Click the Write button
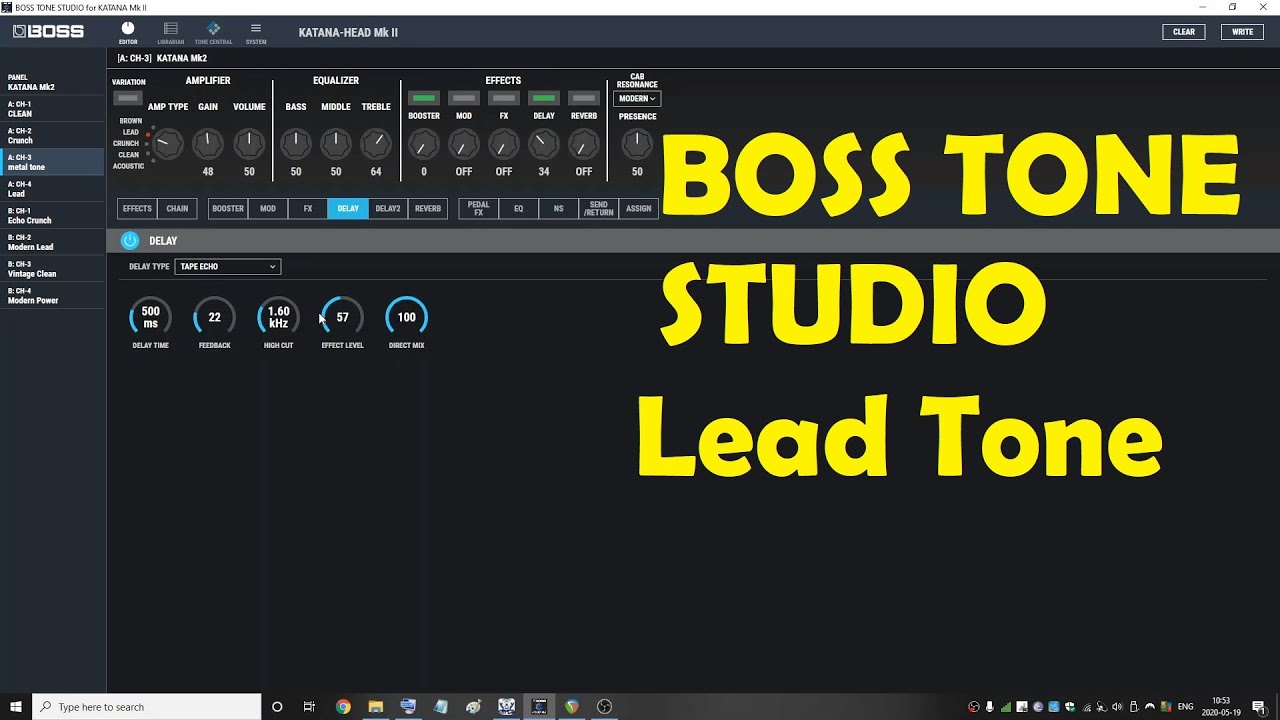 point(1242,32)
